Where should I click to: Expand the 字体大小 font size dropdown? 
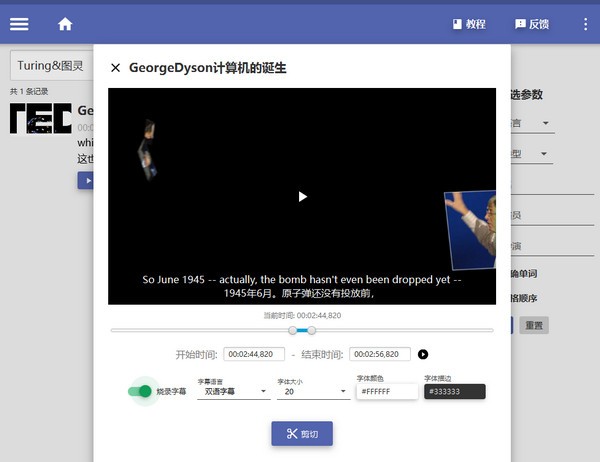click(312, 392)
